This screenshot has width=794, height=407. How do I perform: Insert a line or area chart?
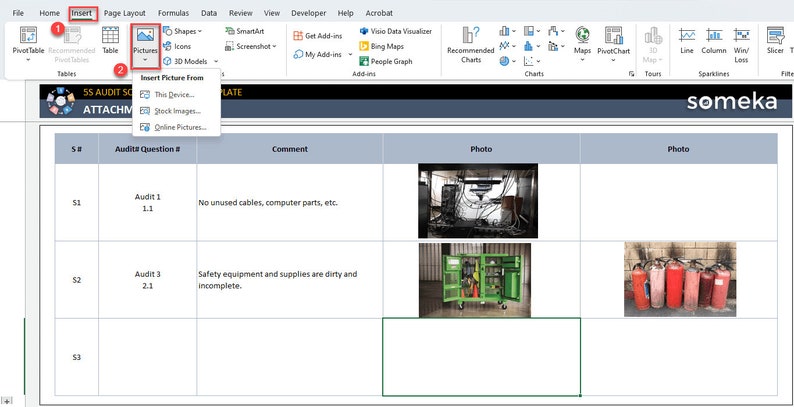504,46
